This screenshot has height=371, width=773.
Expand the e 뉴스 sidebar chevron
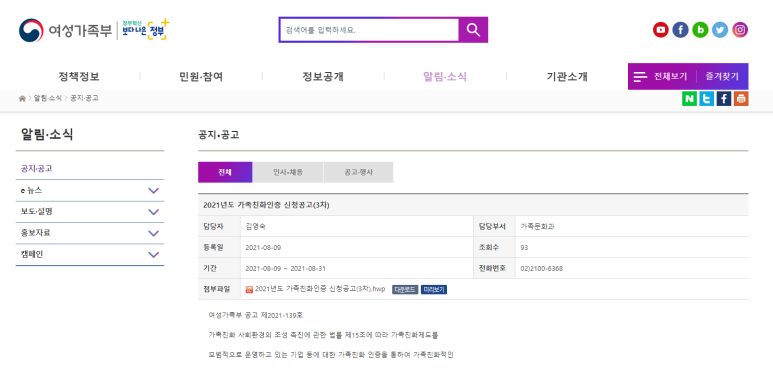(154, 191)
